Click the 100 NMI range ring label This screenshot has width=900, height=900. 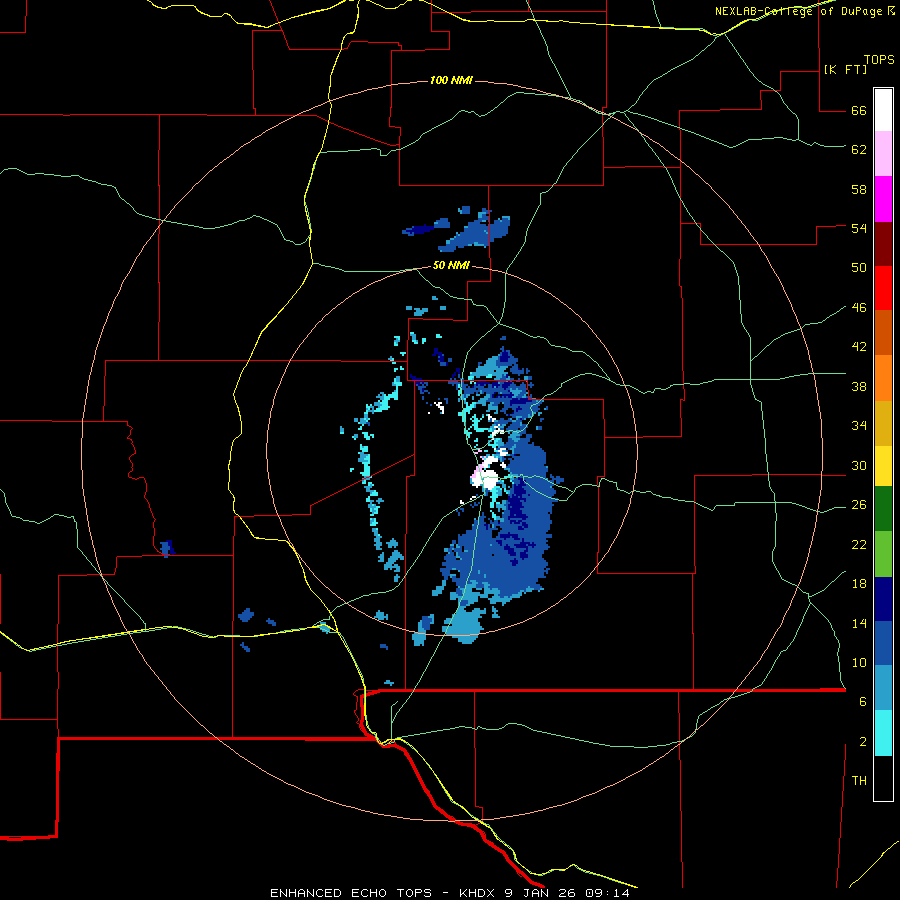pos(451,80)
